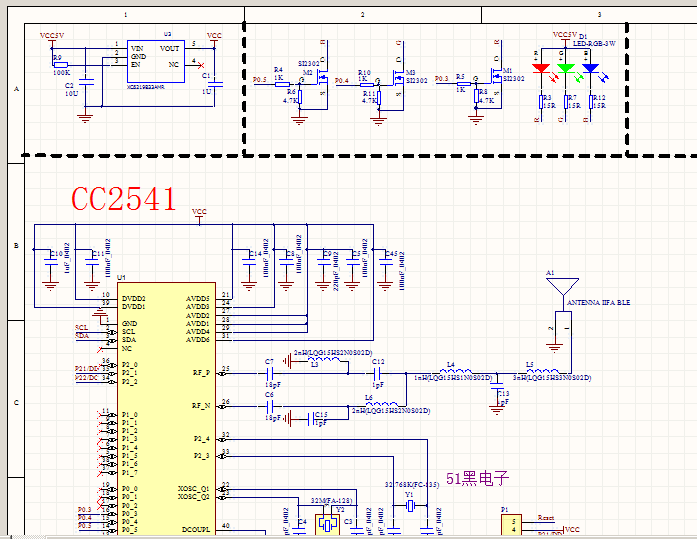Image resolution: width=697 pixels, height=539 pixels.
Task: Select the U3 voltage regulator block
Action: [156, 61]
